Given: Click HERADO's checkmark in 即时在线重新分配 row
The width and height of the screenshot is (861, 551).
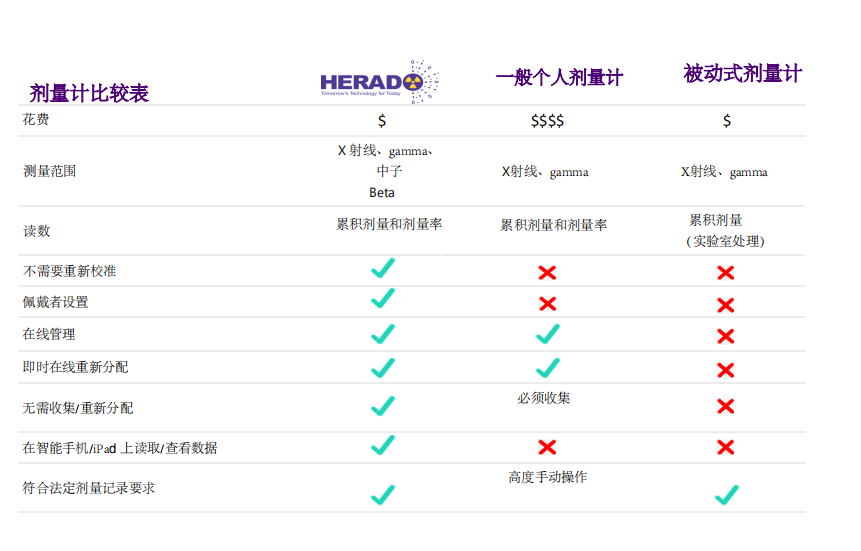Looking at the screenshot, I should pos(382,368).
